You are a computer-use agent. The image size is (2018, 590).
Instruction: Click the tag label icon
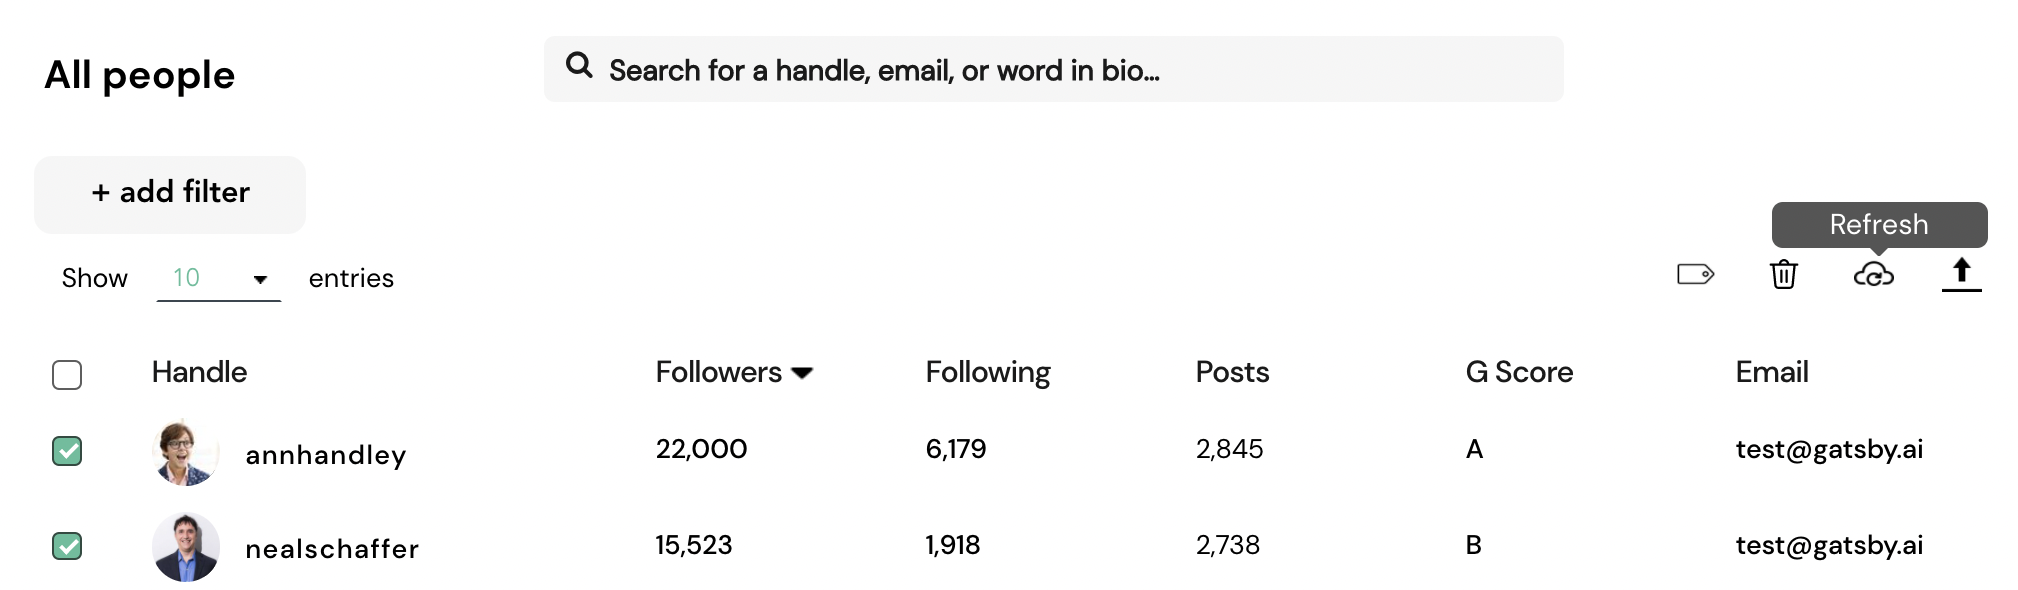click(x=1695, y=274)
